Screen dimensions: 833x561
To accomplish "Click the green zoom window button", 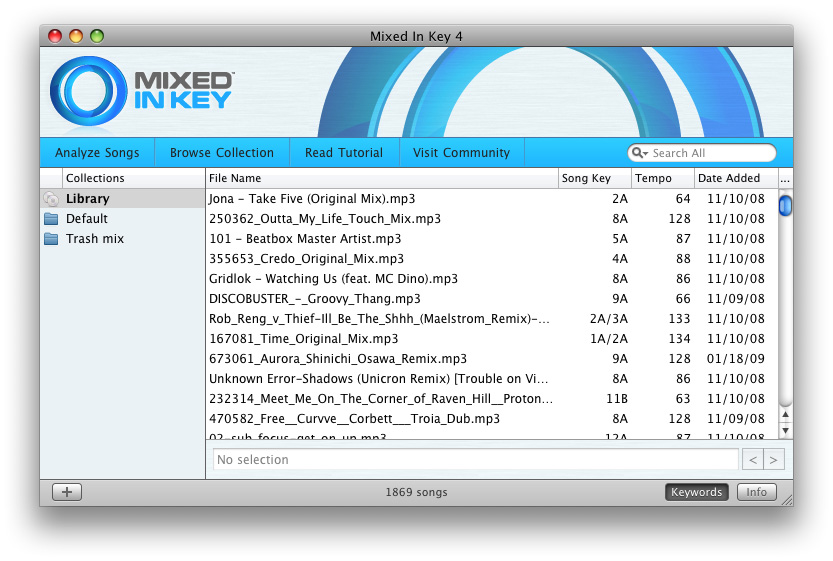I will pos(97,36).
